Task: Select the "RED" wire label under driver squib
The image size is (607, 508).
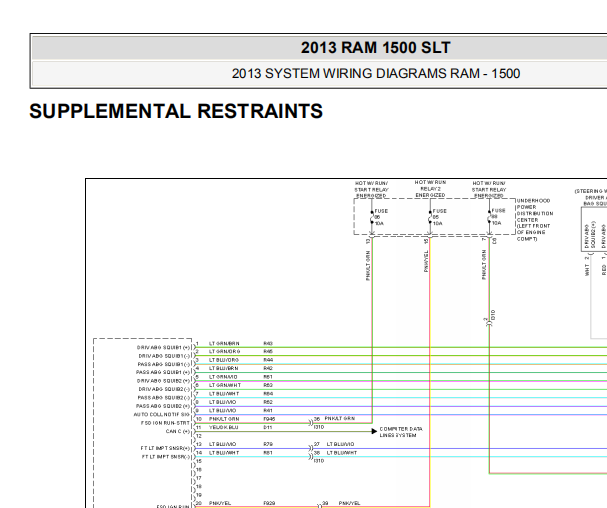Action: coord(604,270)
